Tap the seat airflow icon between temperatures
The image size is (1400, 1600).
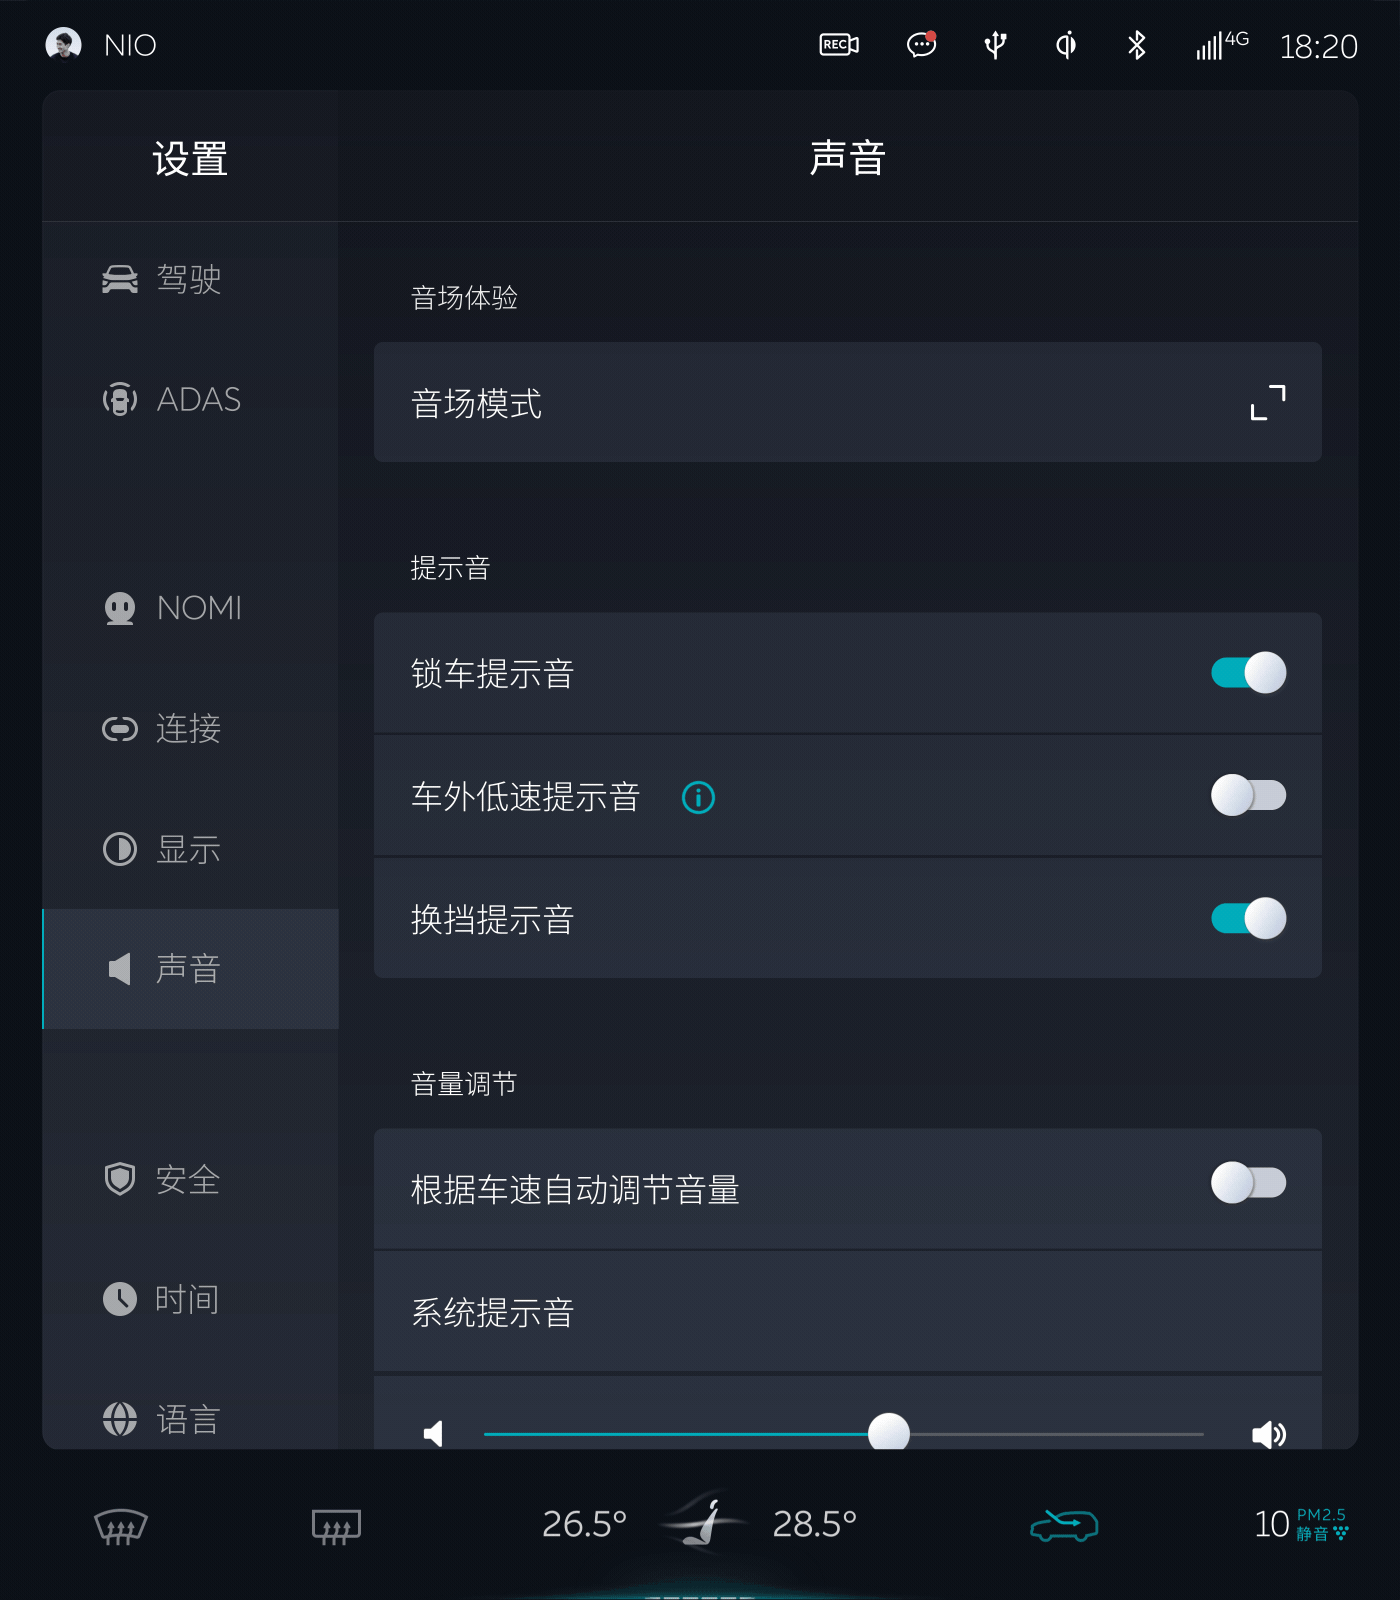point(705,1523)
